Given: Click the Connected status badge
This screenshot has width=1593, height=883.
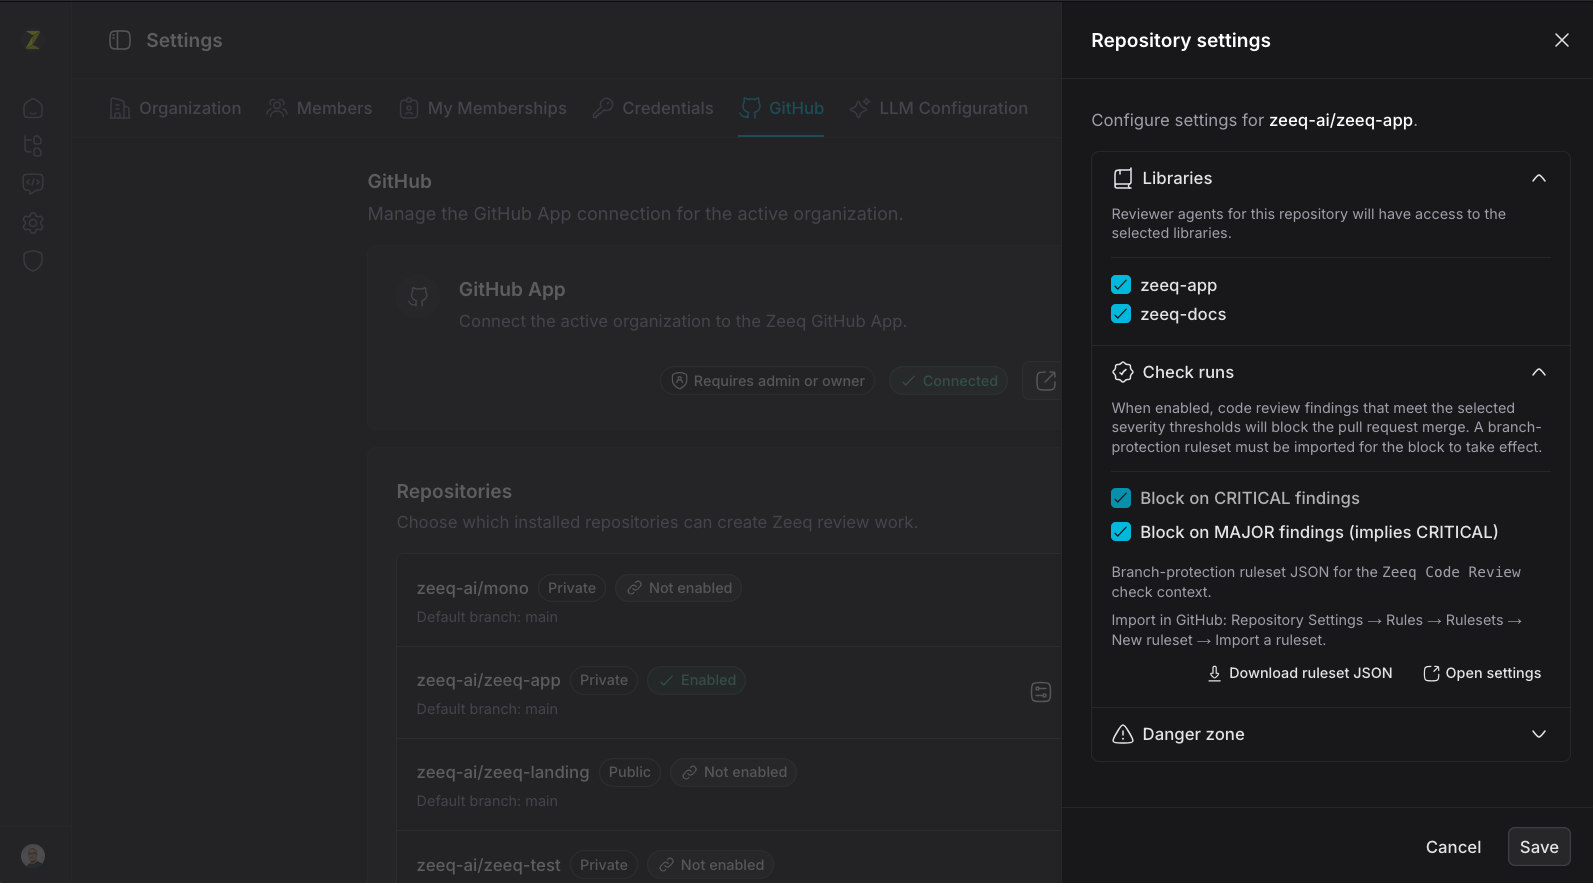Looking at the screenshot, I should (949, 381).
